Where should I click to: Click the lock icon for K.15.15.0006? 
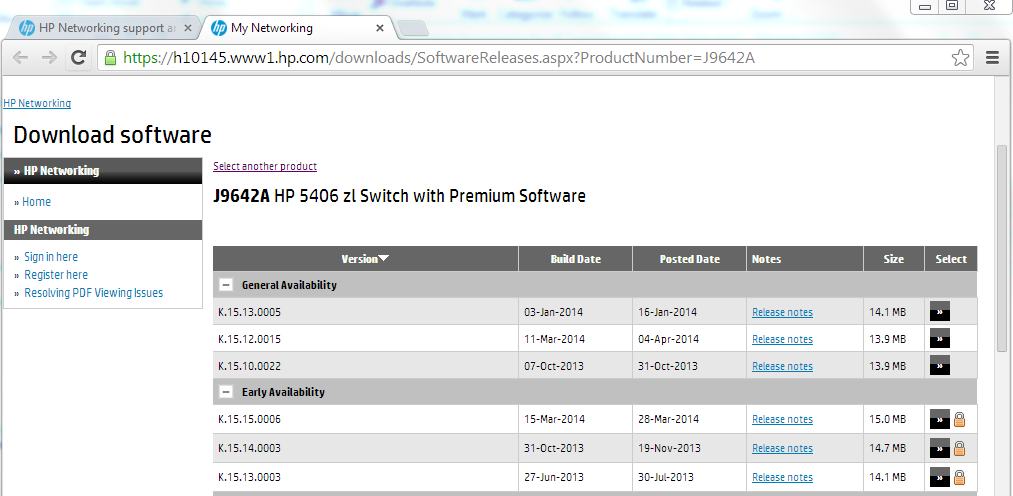tap(959, 419)
